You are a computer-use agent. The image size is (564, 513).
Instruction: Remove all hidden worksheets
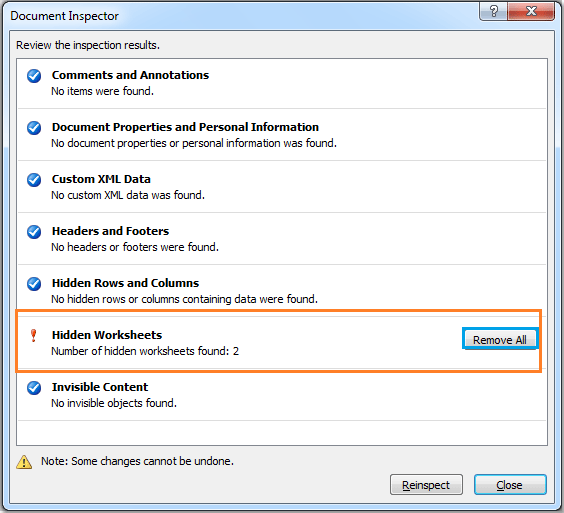tap(500, 340)
